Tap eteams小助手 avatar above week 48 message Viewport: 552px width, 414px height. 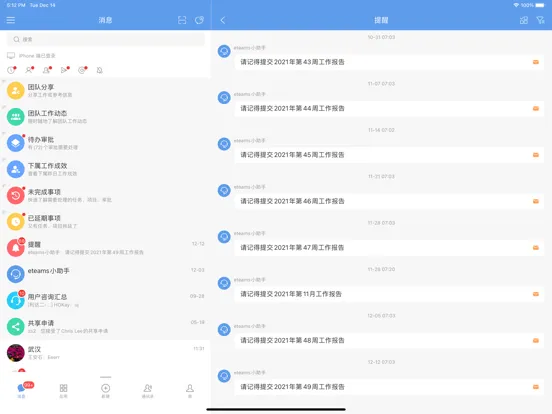pyautogui.click(x=224, y=330)
